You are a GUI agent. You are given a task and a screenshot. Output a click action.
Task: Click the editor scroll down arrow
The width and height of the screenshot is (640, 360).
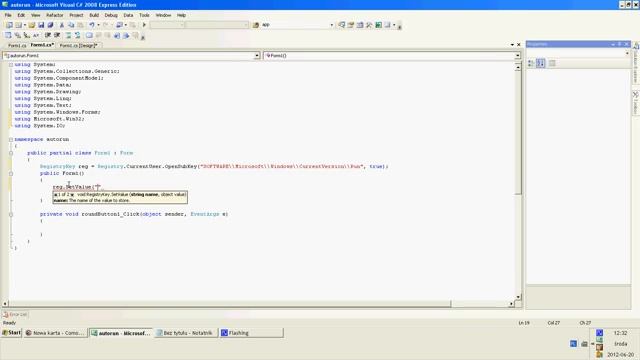click(x=518, y=297)
